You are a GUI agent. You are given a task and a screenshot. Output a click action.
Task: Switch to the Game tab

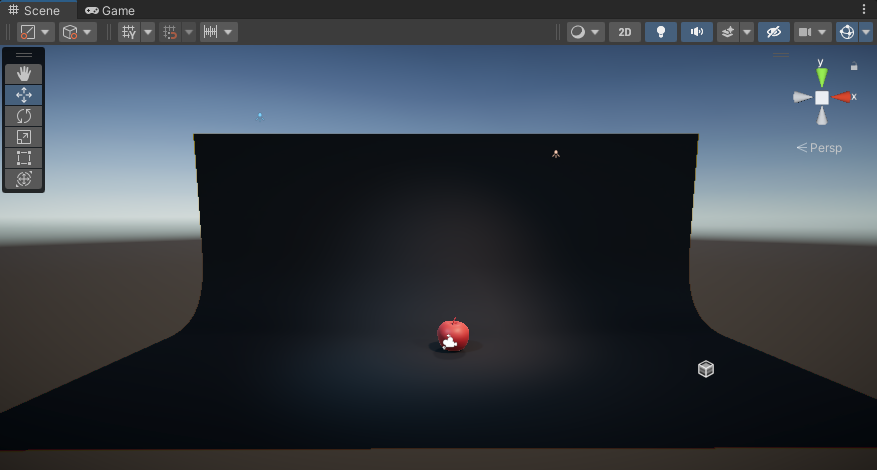coord(110,10)
